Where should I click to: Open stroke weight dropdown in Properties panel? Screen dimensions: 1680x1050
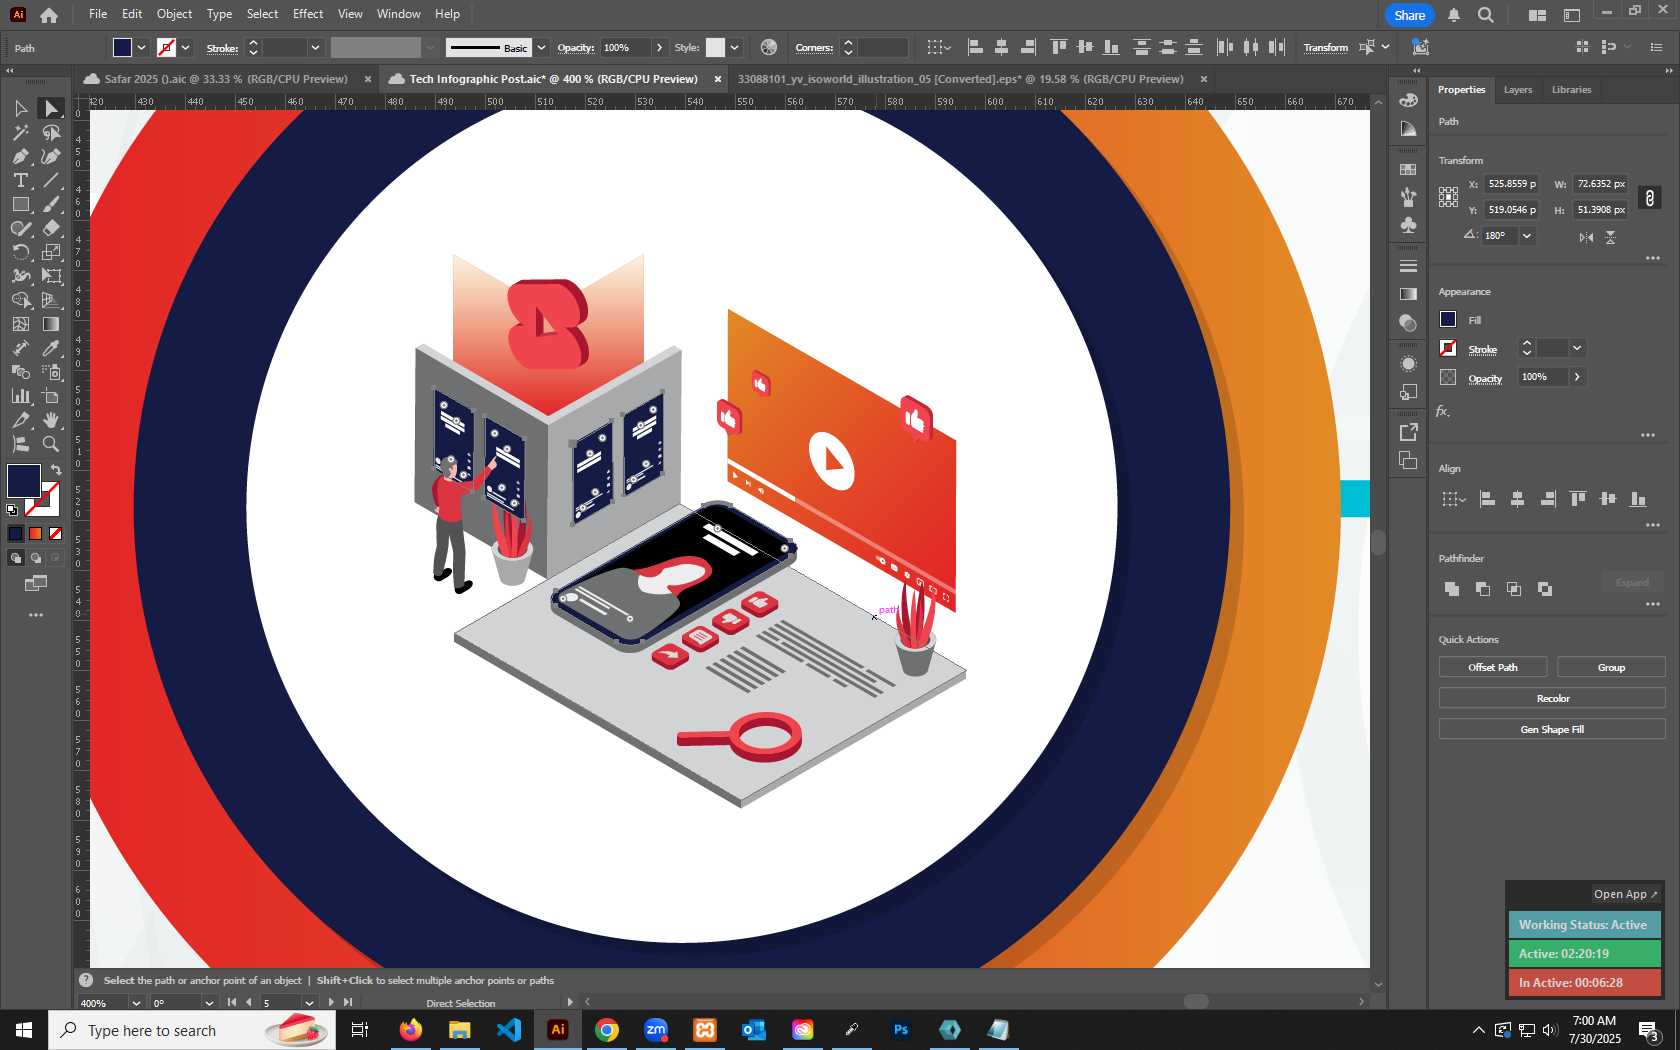point(1577,348)
